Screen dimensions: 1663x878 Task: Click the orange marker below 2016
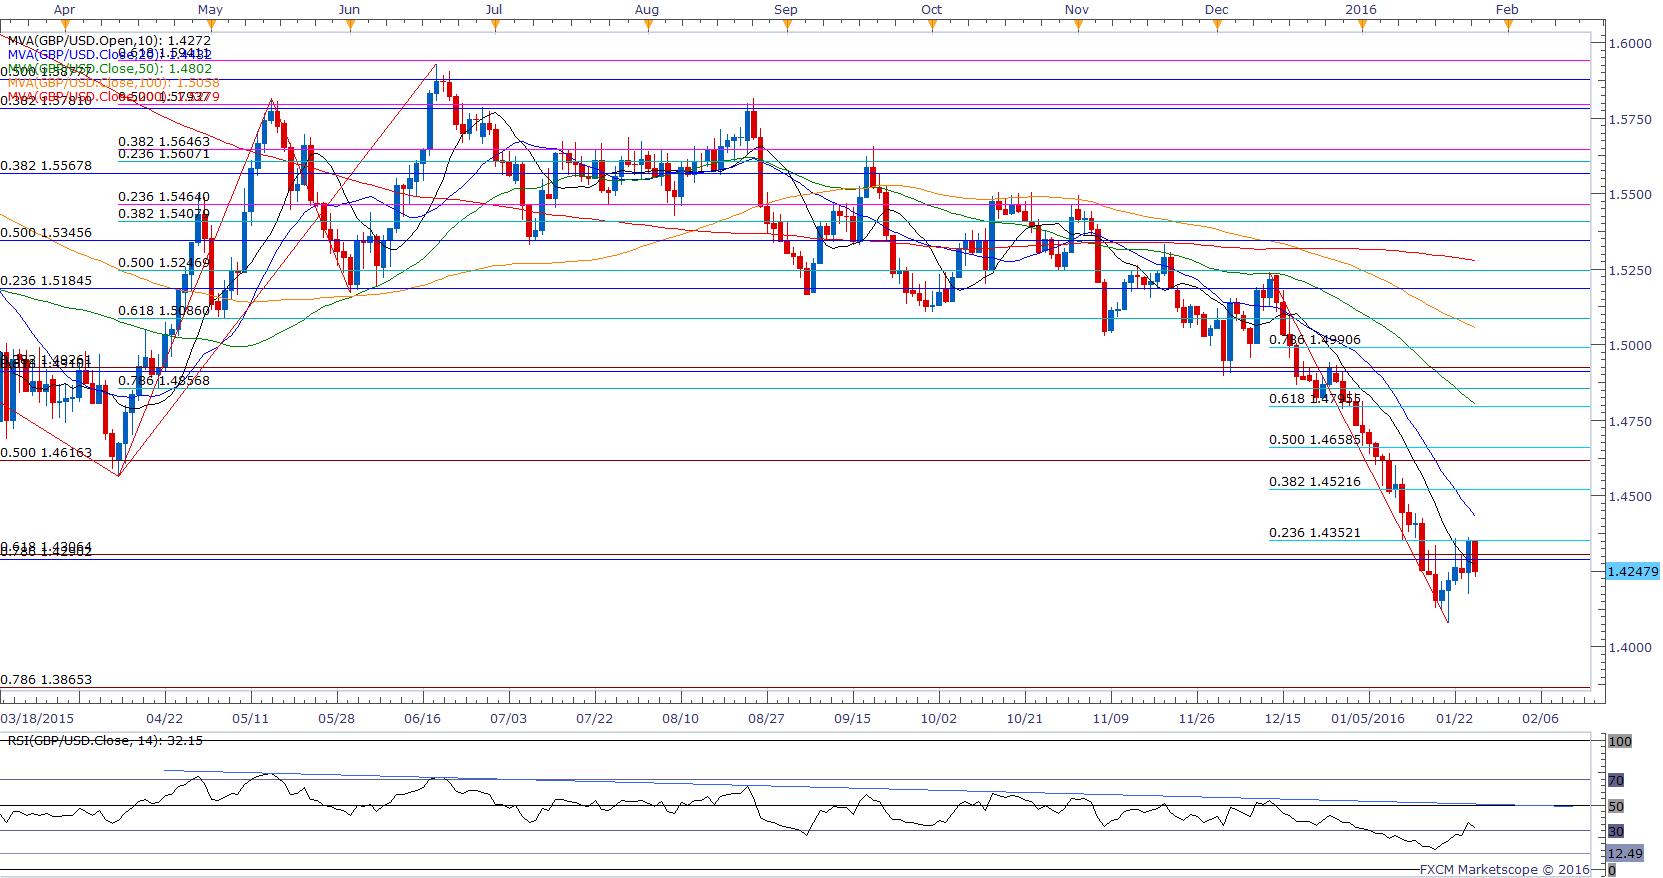pos(1362,26)
